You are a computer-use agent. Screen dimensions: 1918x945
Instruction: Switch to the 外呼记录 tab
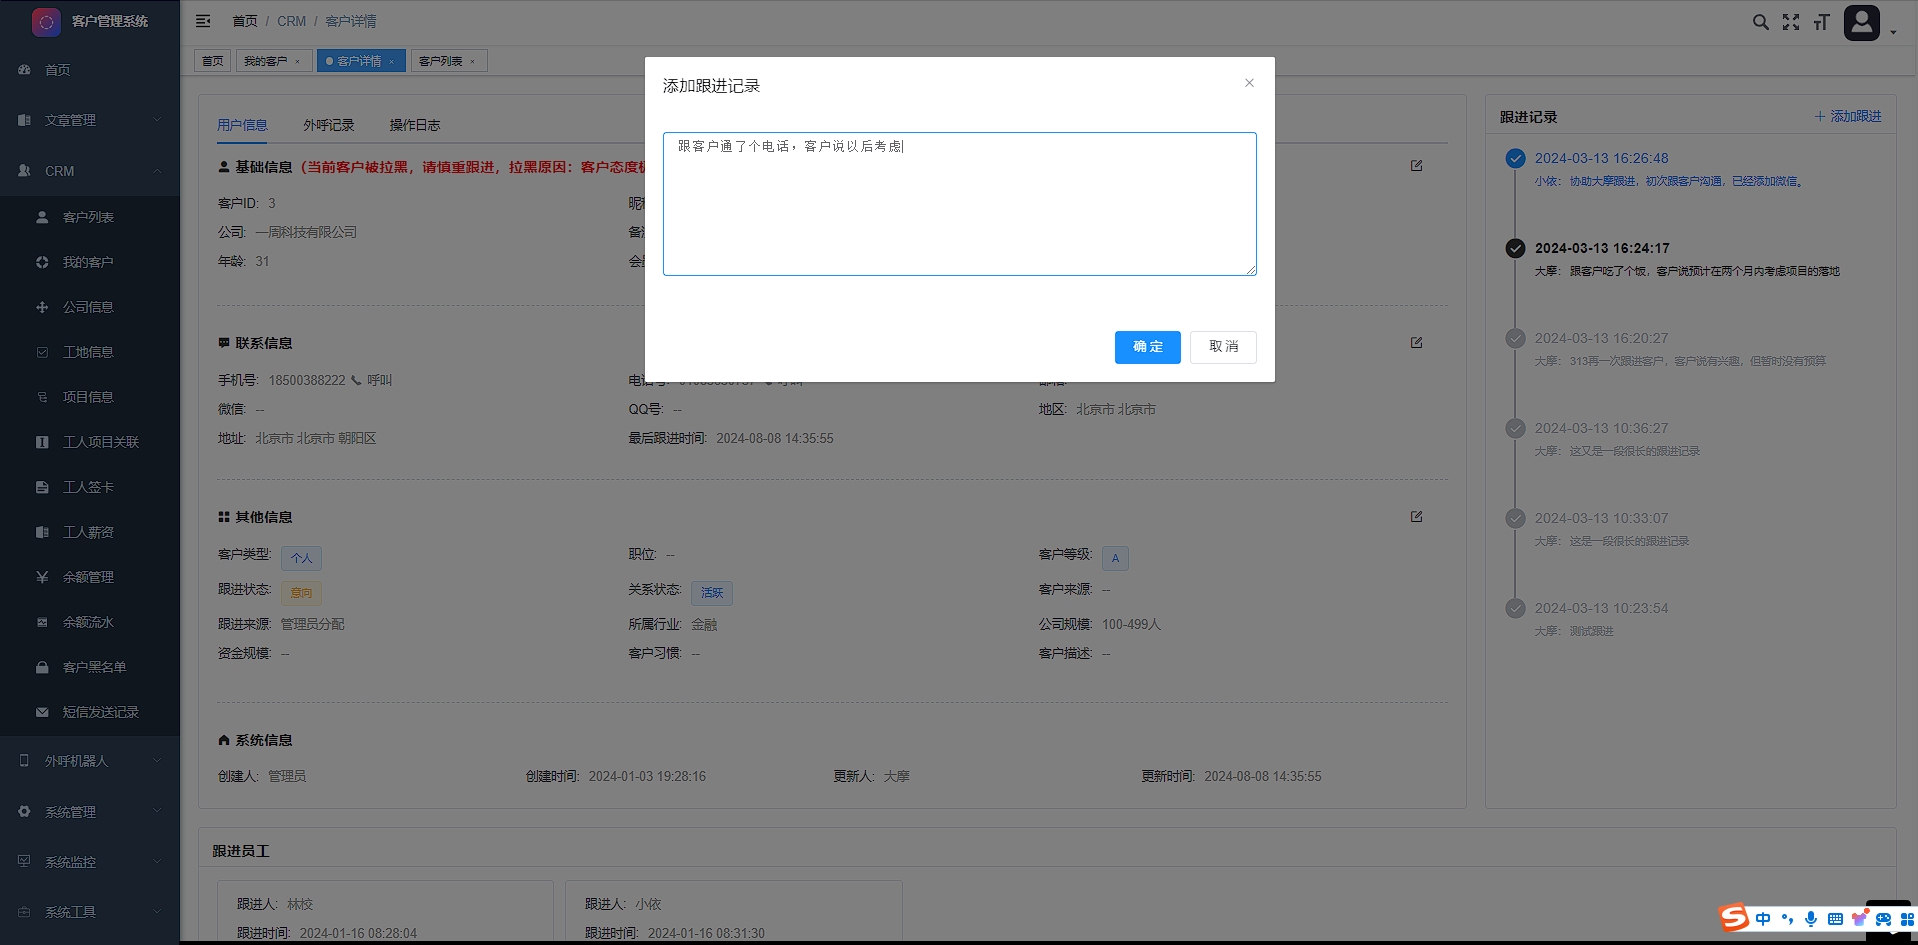[329, 125]
